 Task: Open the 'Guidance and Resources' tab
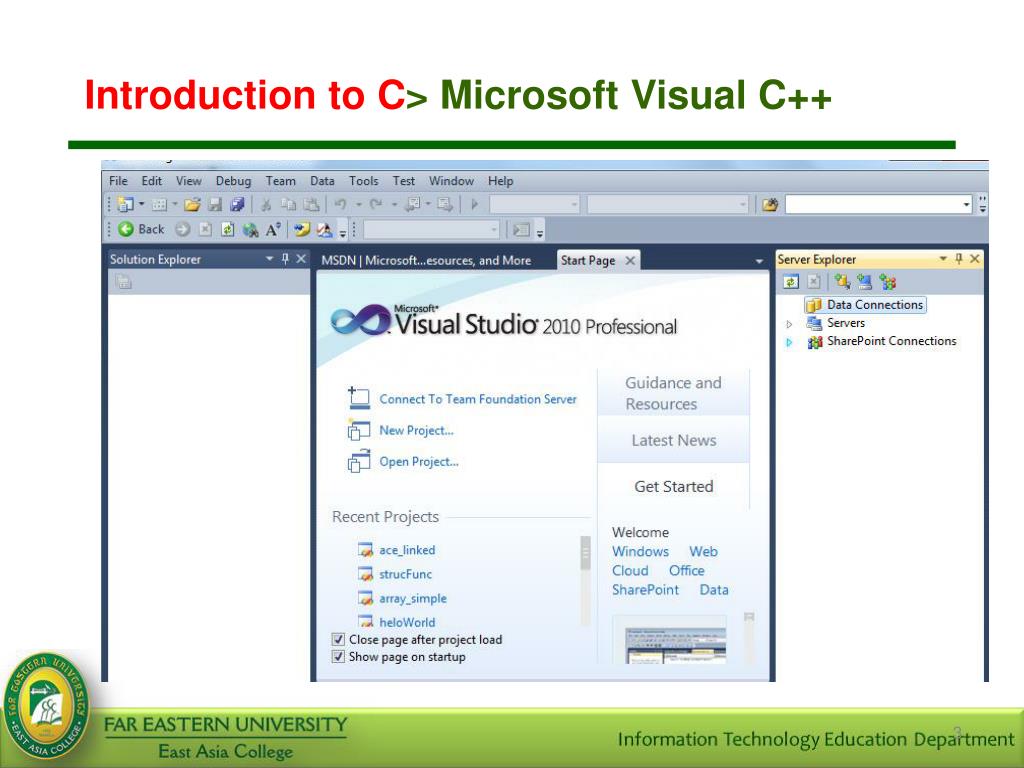pos(673,393)
